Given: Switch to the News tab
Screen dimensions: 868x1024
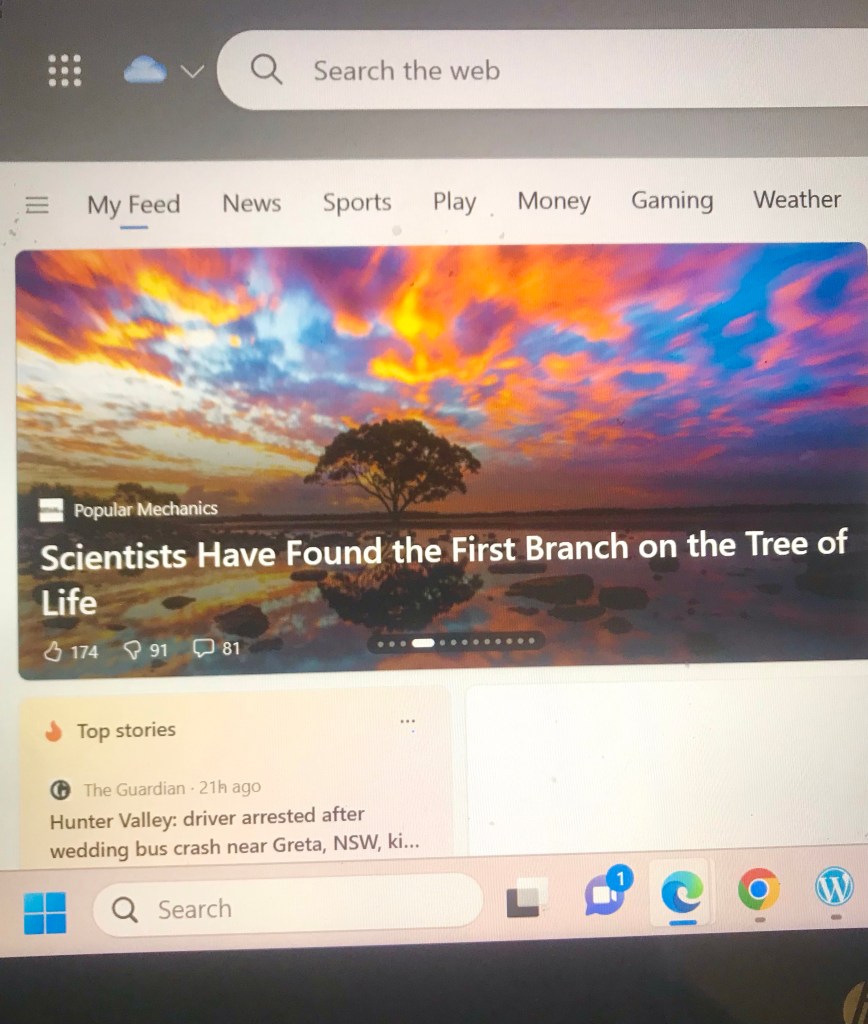Looking at the screenshot, I should [251, 203].
